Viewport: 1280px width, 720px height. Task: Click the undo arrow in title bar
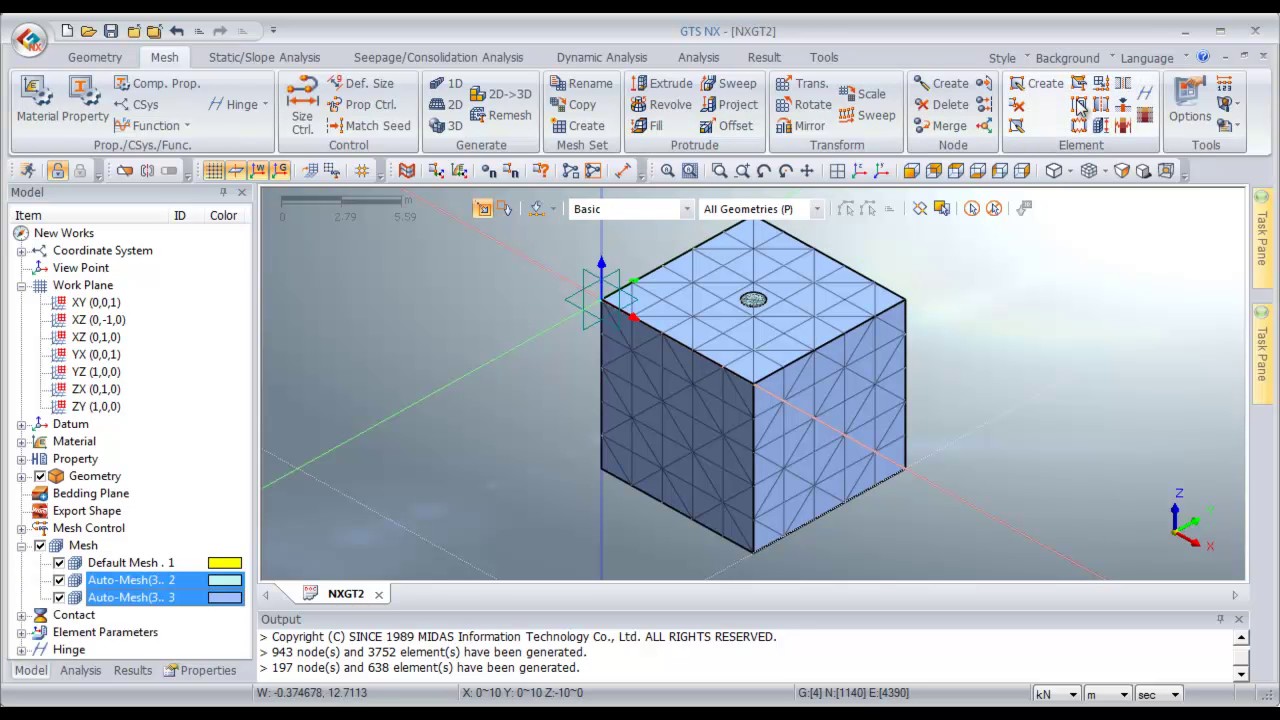[177, 31]
